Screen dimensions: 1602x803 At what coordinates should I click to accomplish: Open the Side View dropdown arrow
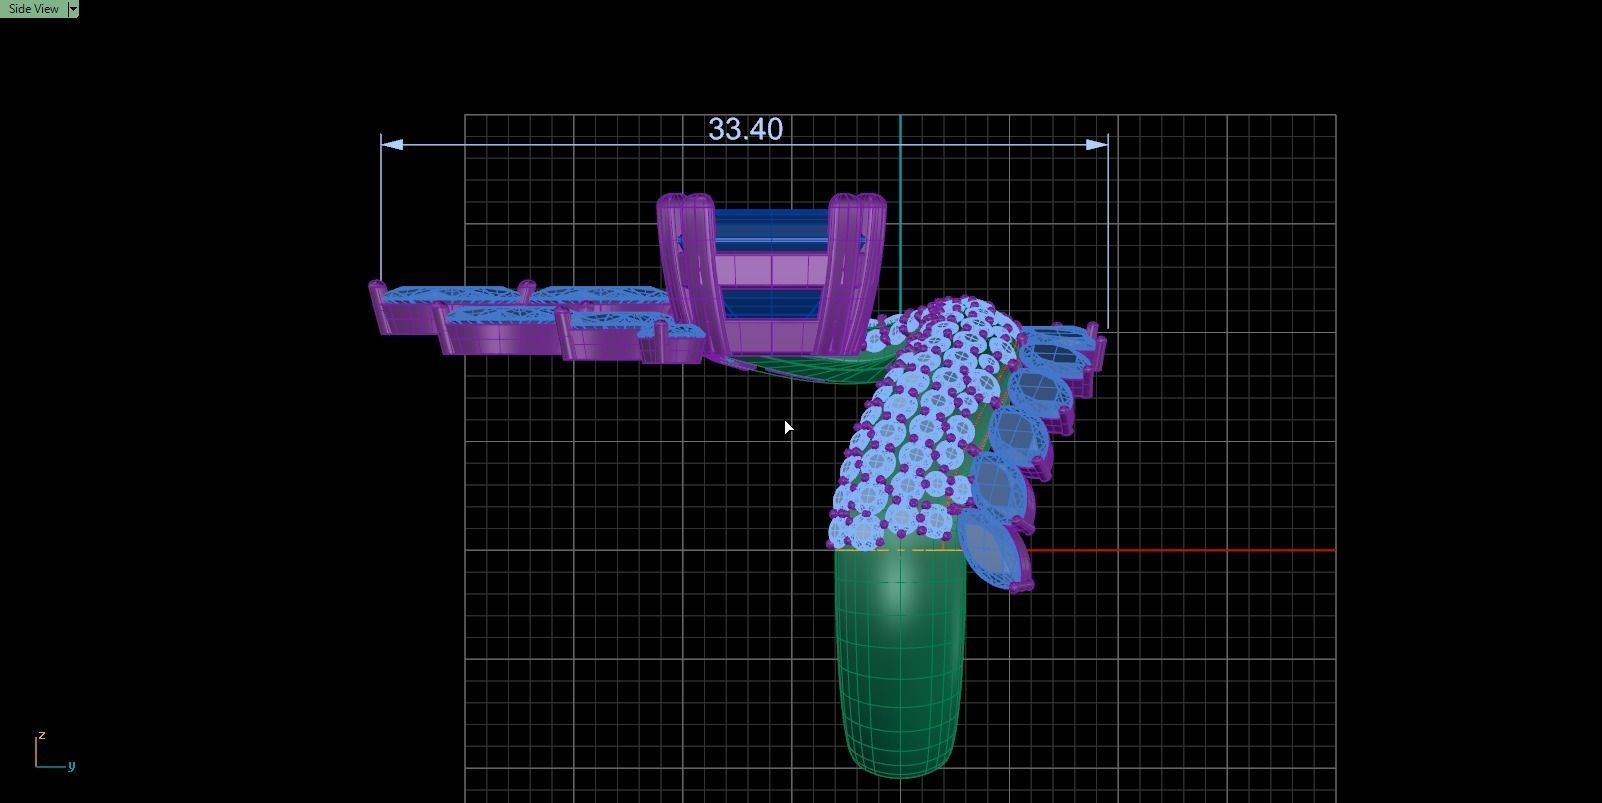pos(72,8)
